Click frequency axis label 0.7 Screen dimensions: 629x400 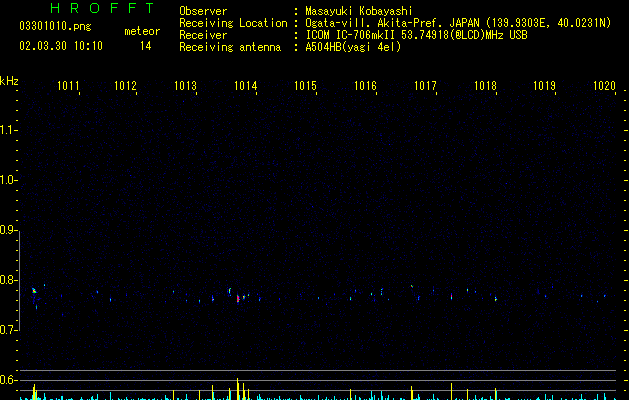point(8,330)
